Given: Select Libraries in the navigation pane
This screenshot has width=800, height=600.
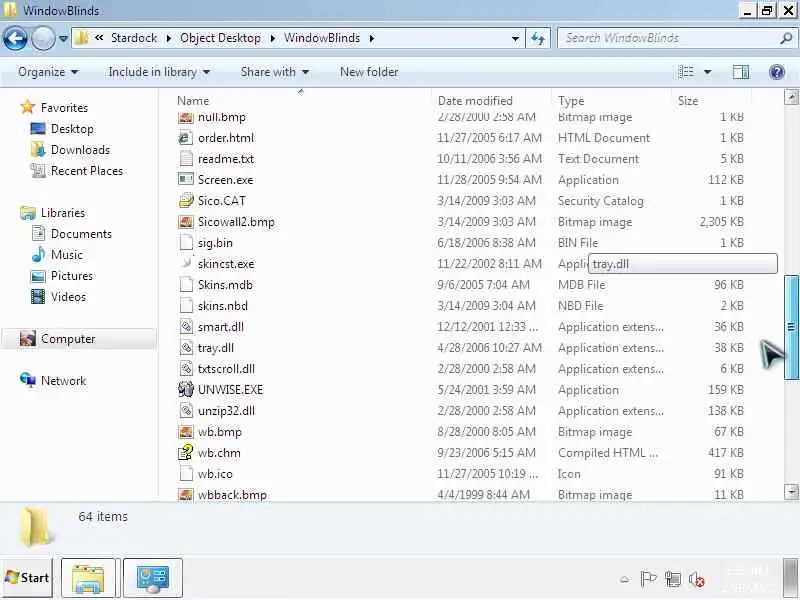Looking at the screenshot, I should 63,213.
